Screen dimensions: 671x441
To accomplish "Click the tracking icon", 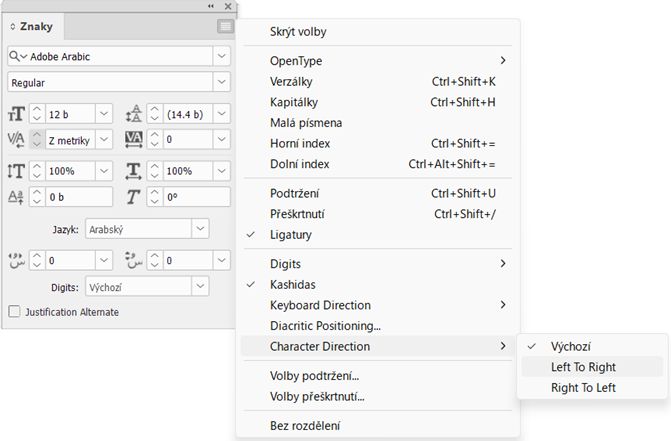I will click(134, 139).
